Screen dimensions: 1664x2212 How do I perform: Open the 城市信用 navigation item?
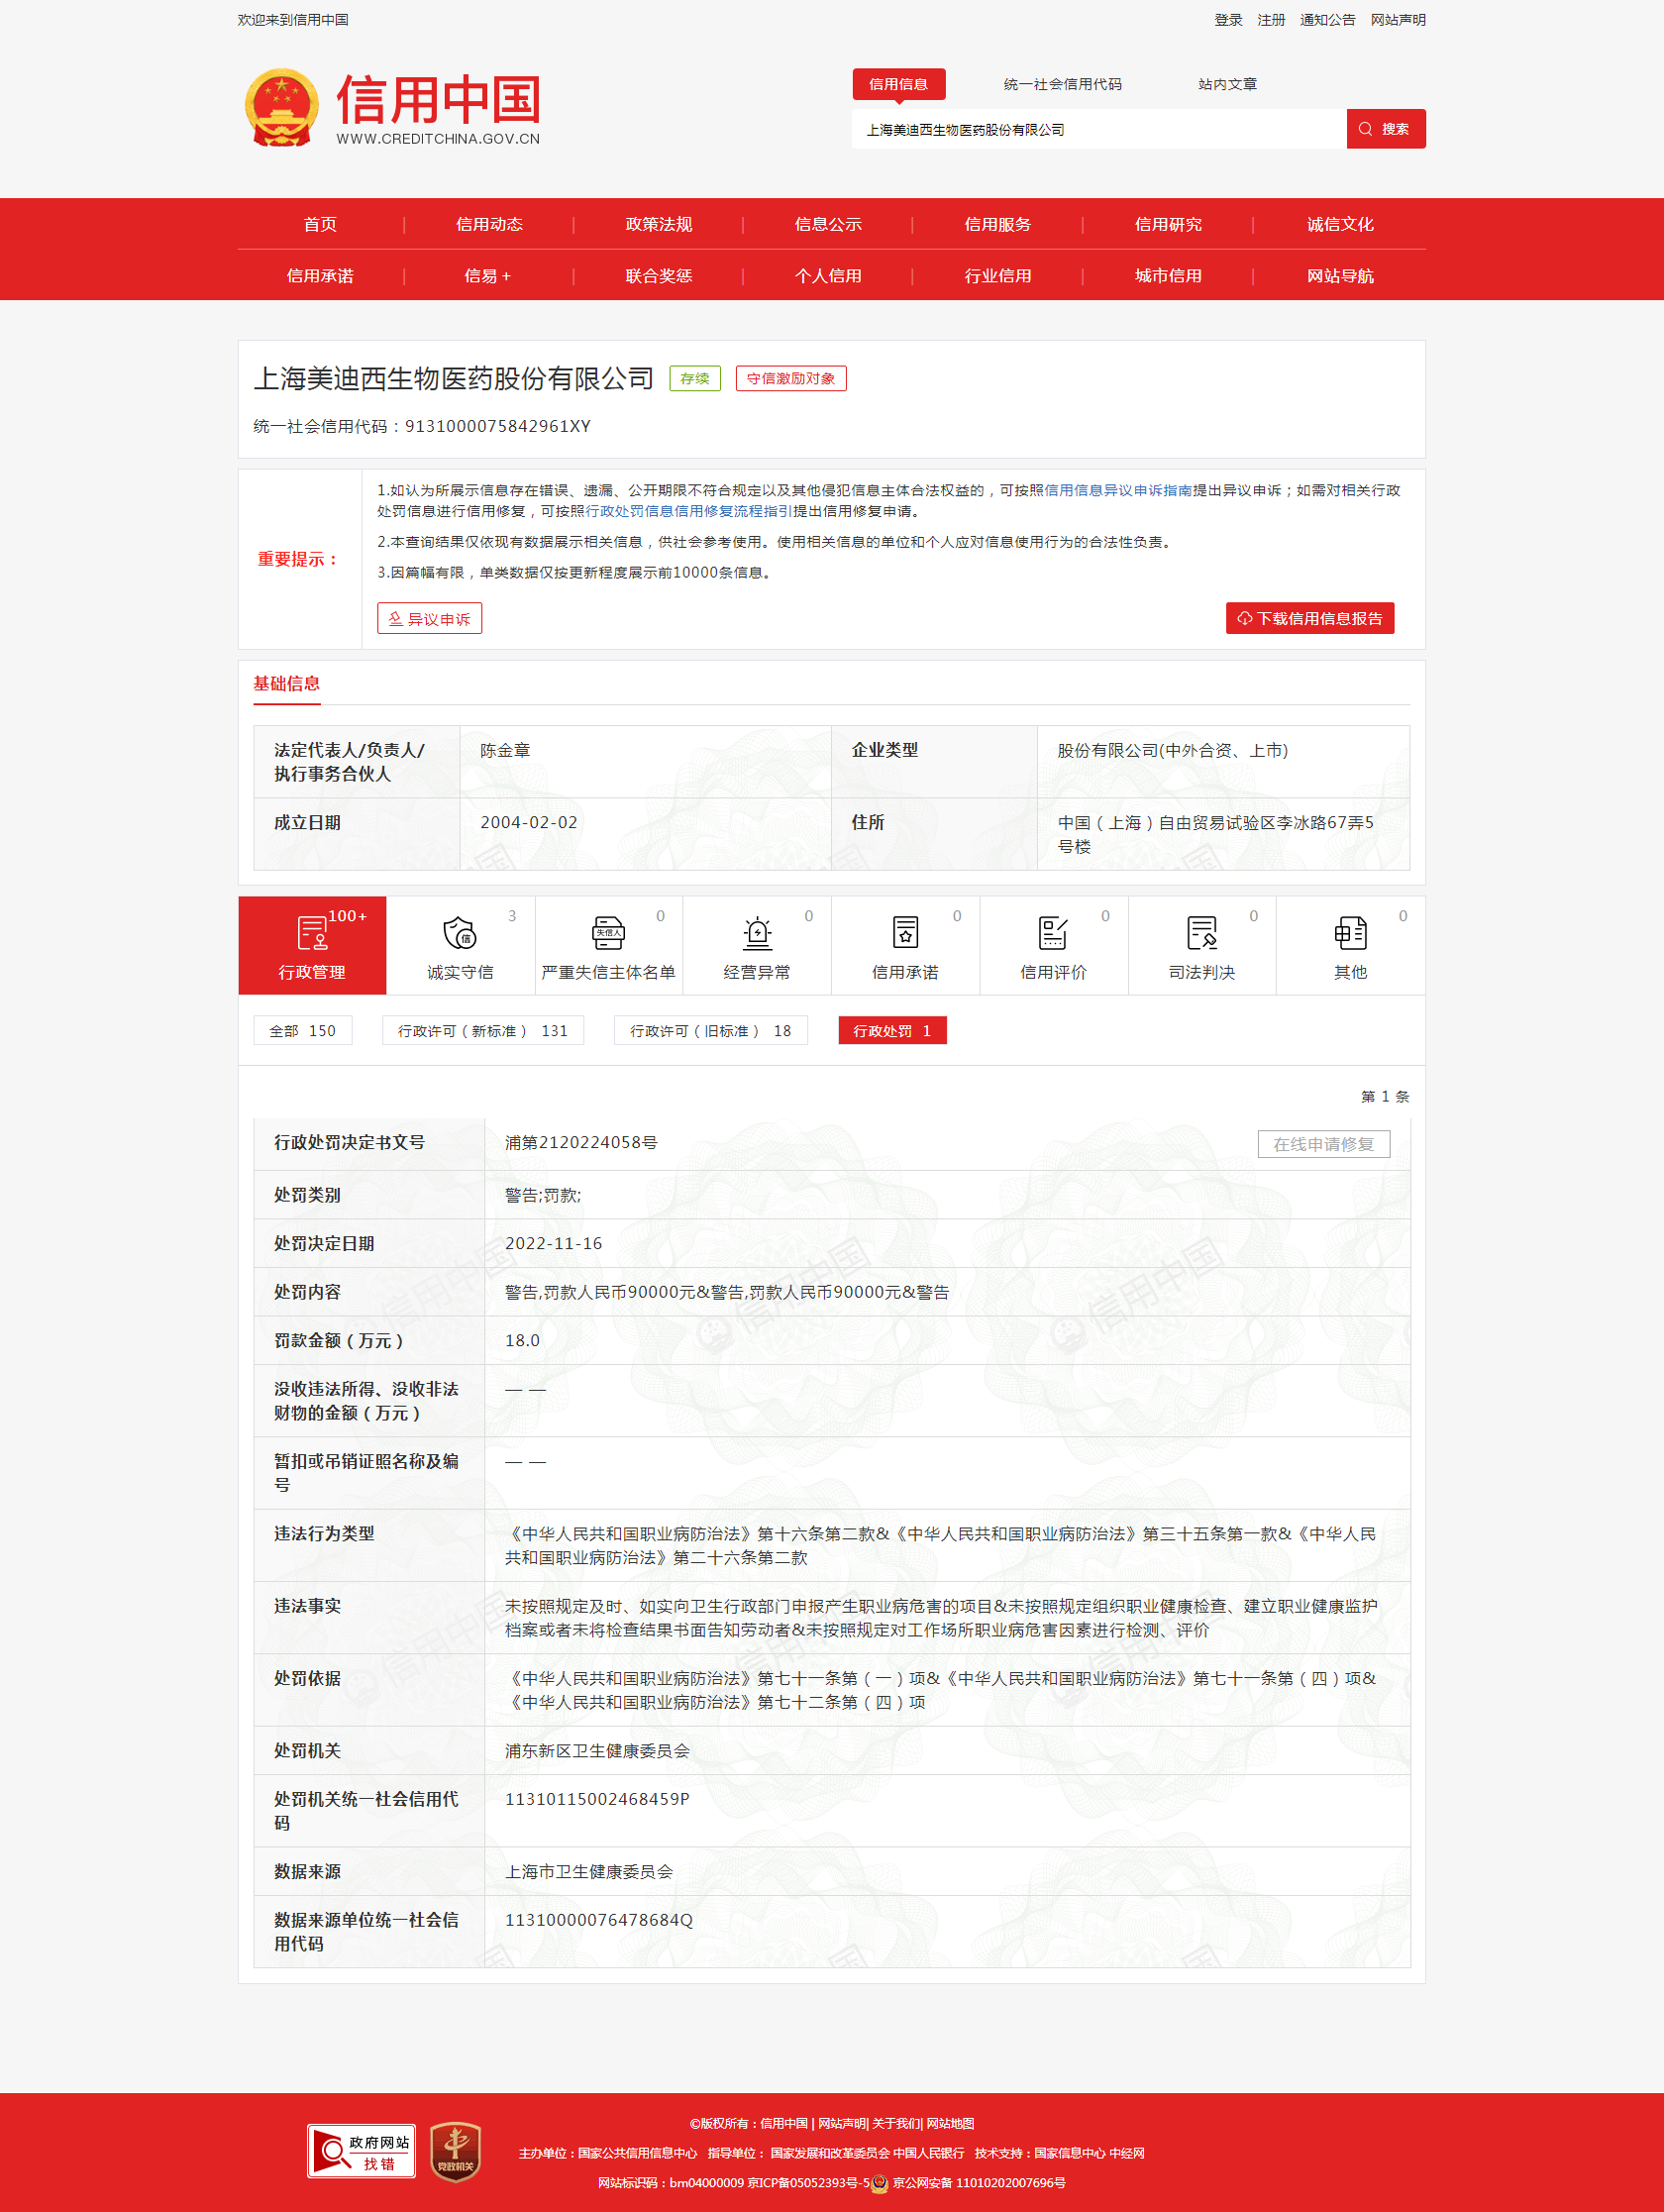(x=1167, y=276)
